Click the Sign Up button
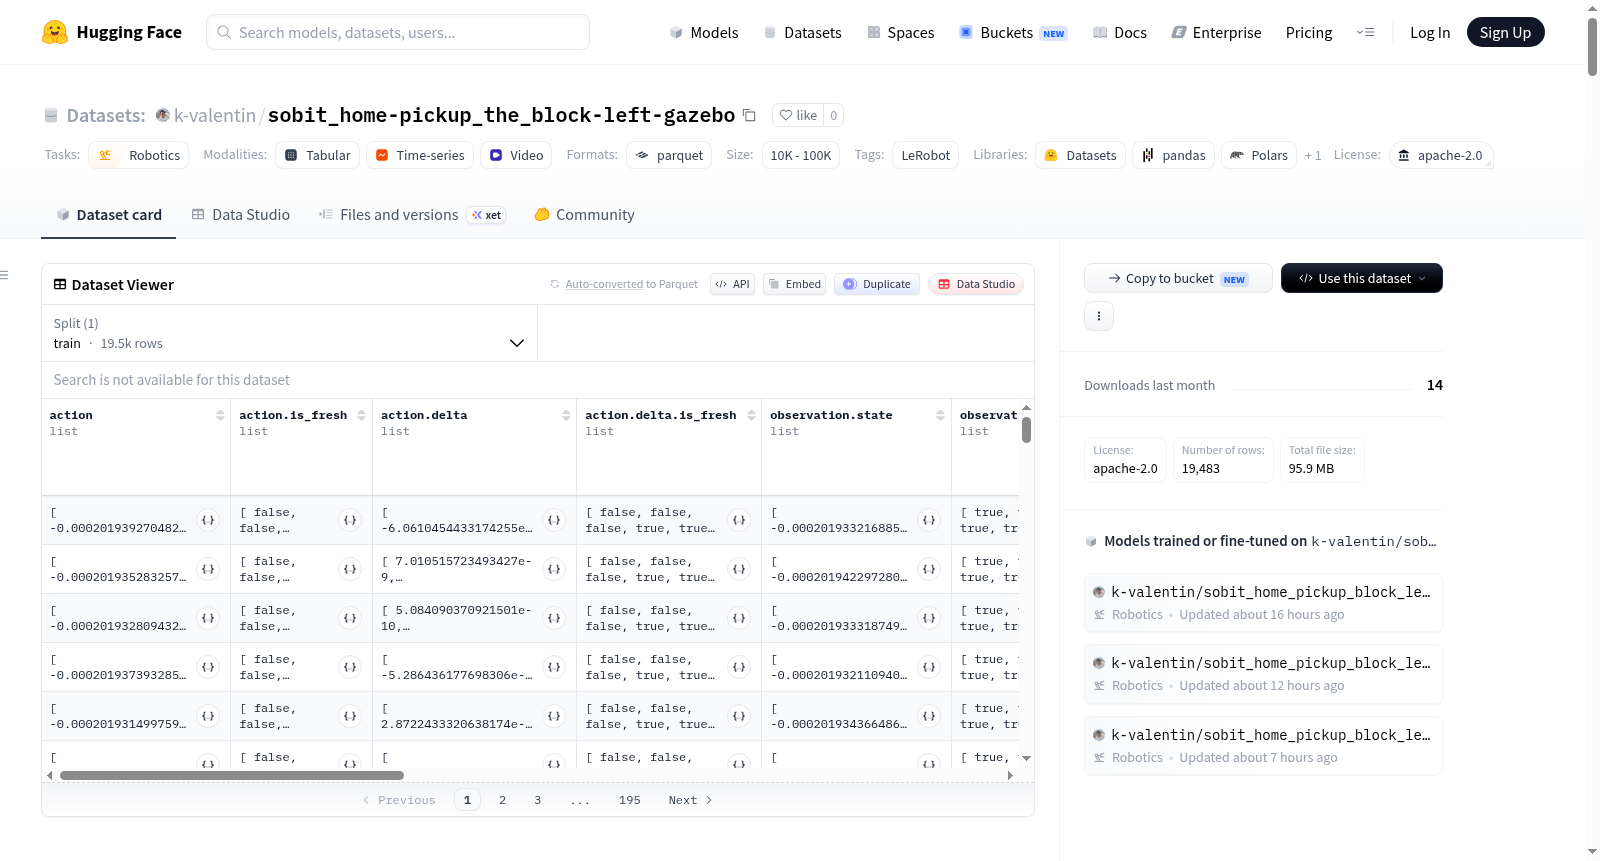1600x861 pixels. coord(1505,32)
